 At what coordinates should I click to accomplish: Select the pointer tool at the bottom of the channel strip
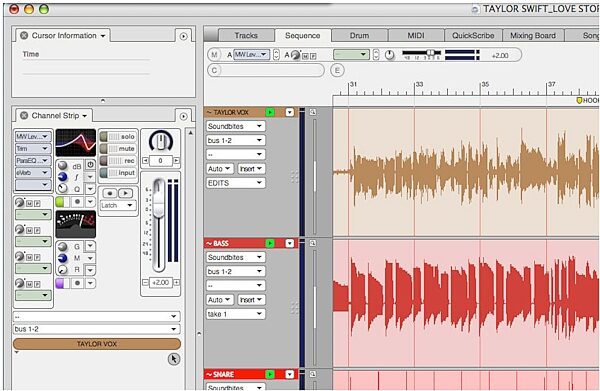tap(174, 359)
